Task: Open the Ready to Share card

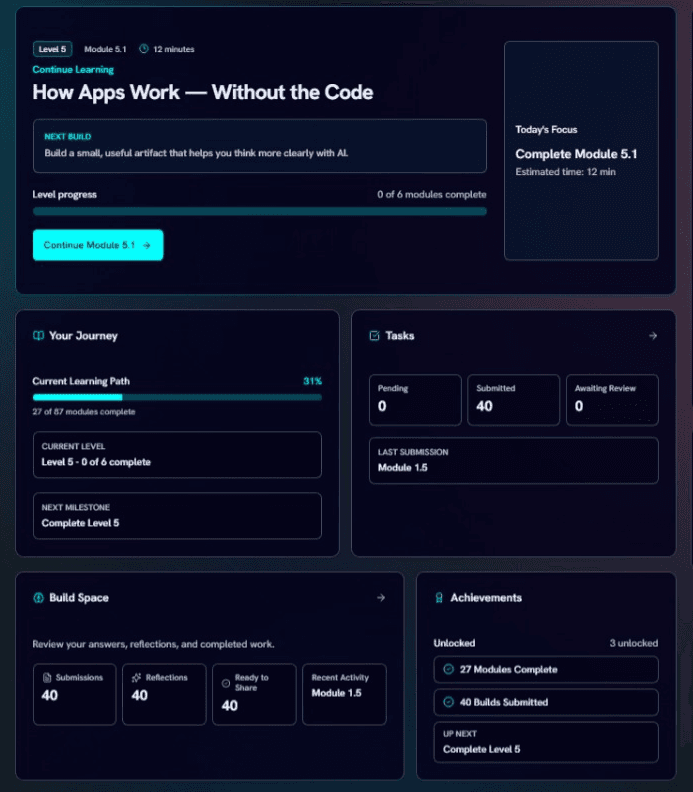Action: point(254,695)
